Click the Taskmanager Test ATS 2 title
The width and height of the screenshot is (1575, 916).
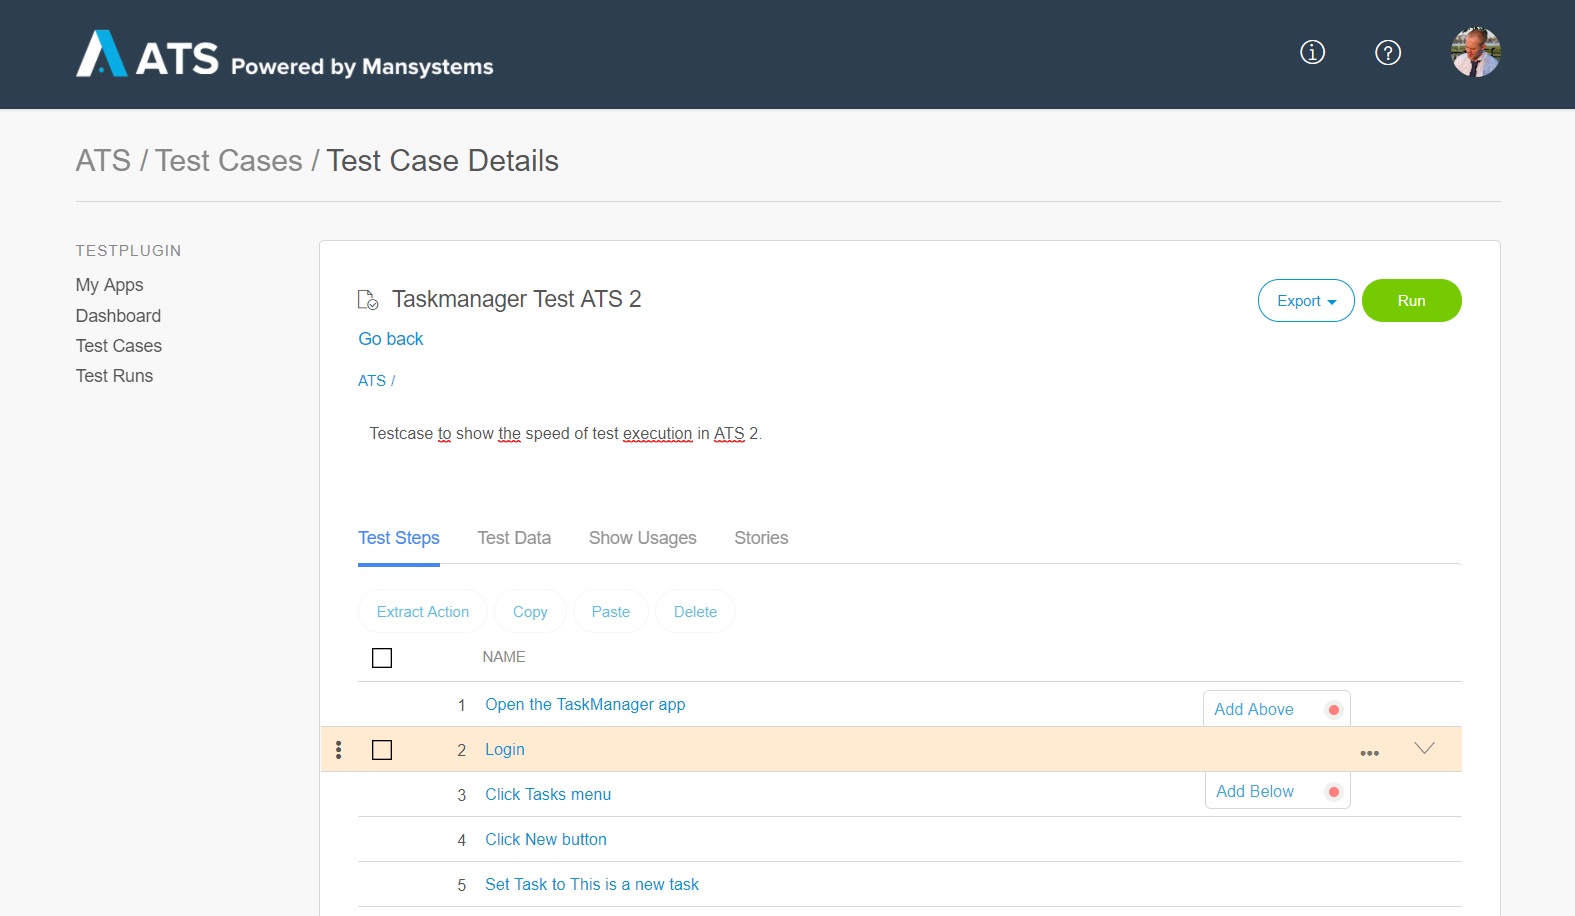[x=517, y=299]
